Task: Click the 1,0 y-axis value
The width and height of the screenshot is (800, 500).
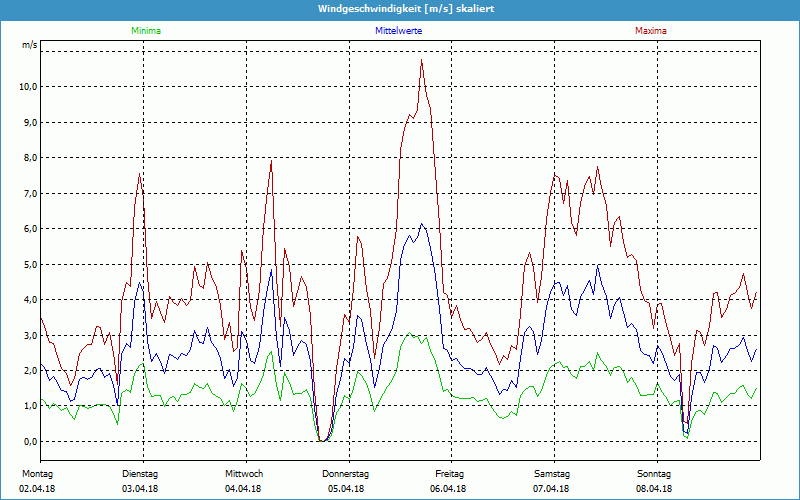Action: (x=31, y=406)
